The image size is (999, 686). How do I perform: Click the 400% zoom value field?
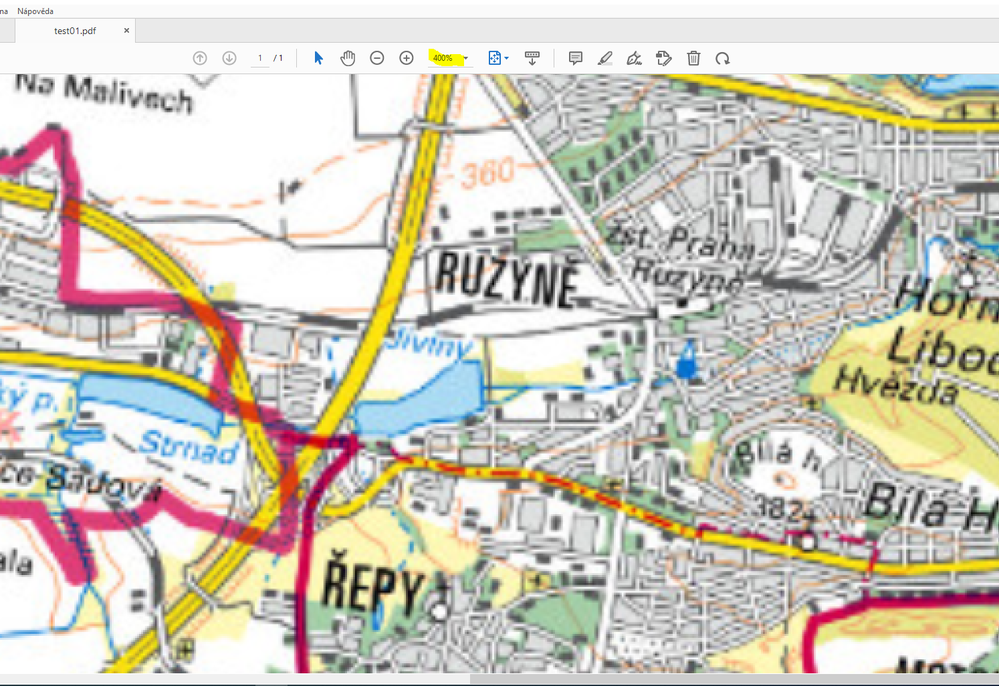443,58
